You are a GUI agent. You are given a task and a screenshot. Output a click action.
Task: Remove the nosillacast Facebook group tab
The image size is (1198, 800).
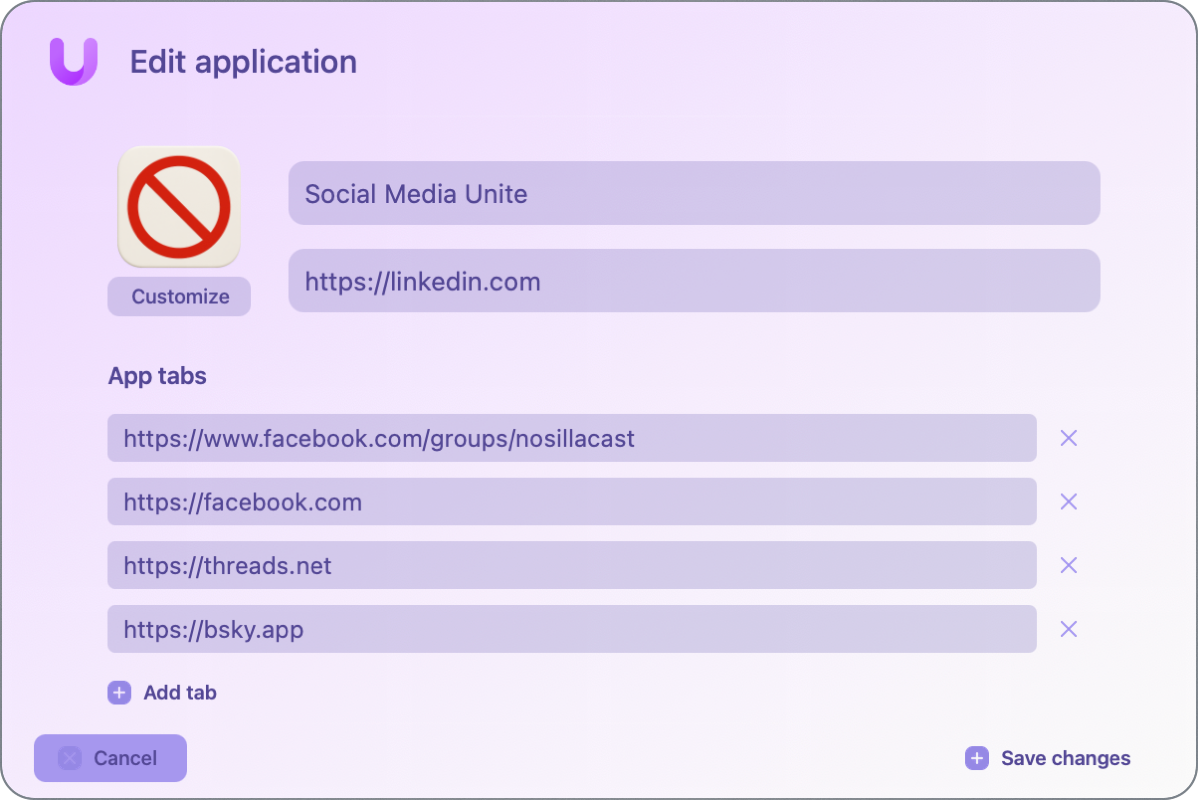click(1068, 438)
